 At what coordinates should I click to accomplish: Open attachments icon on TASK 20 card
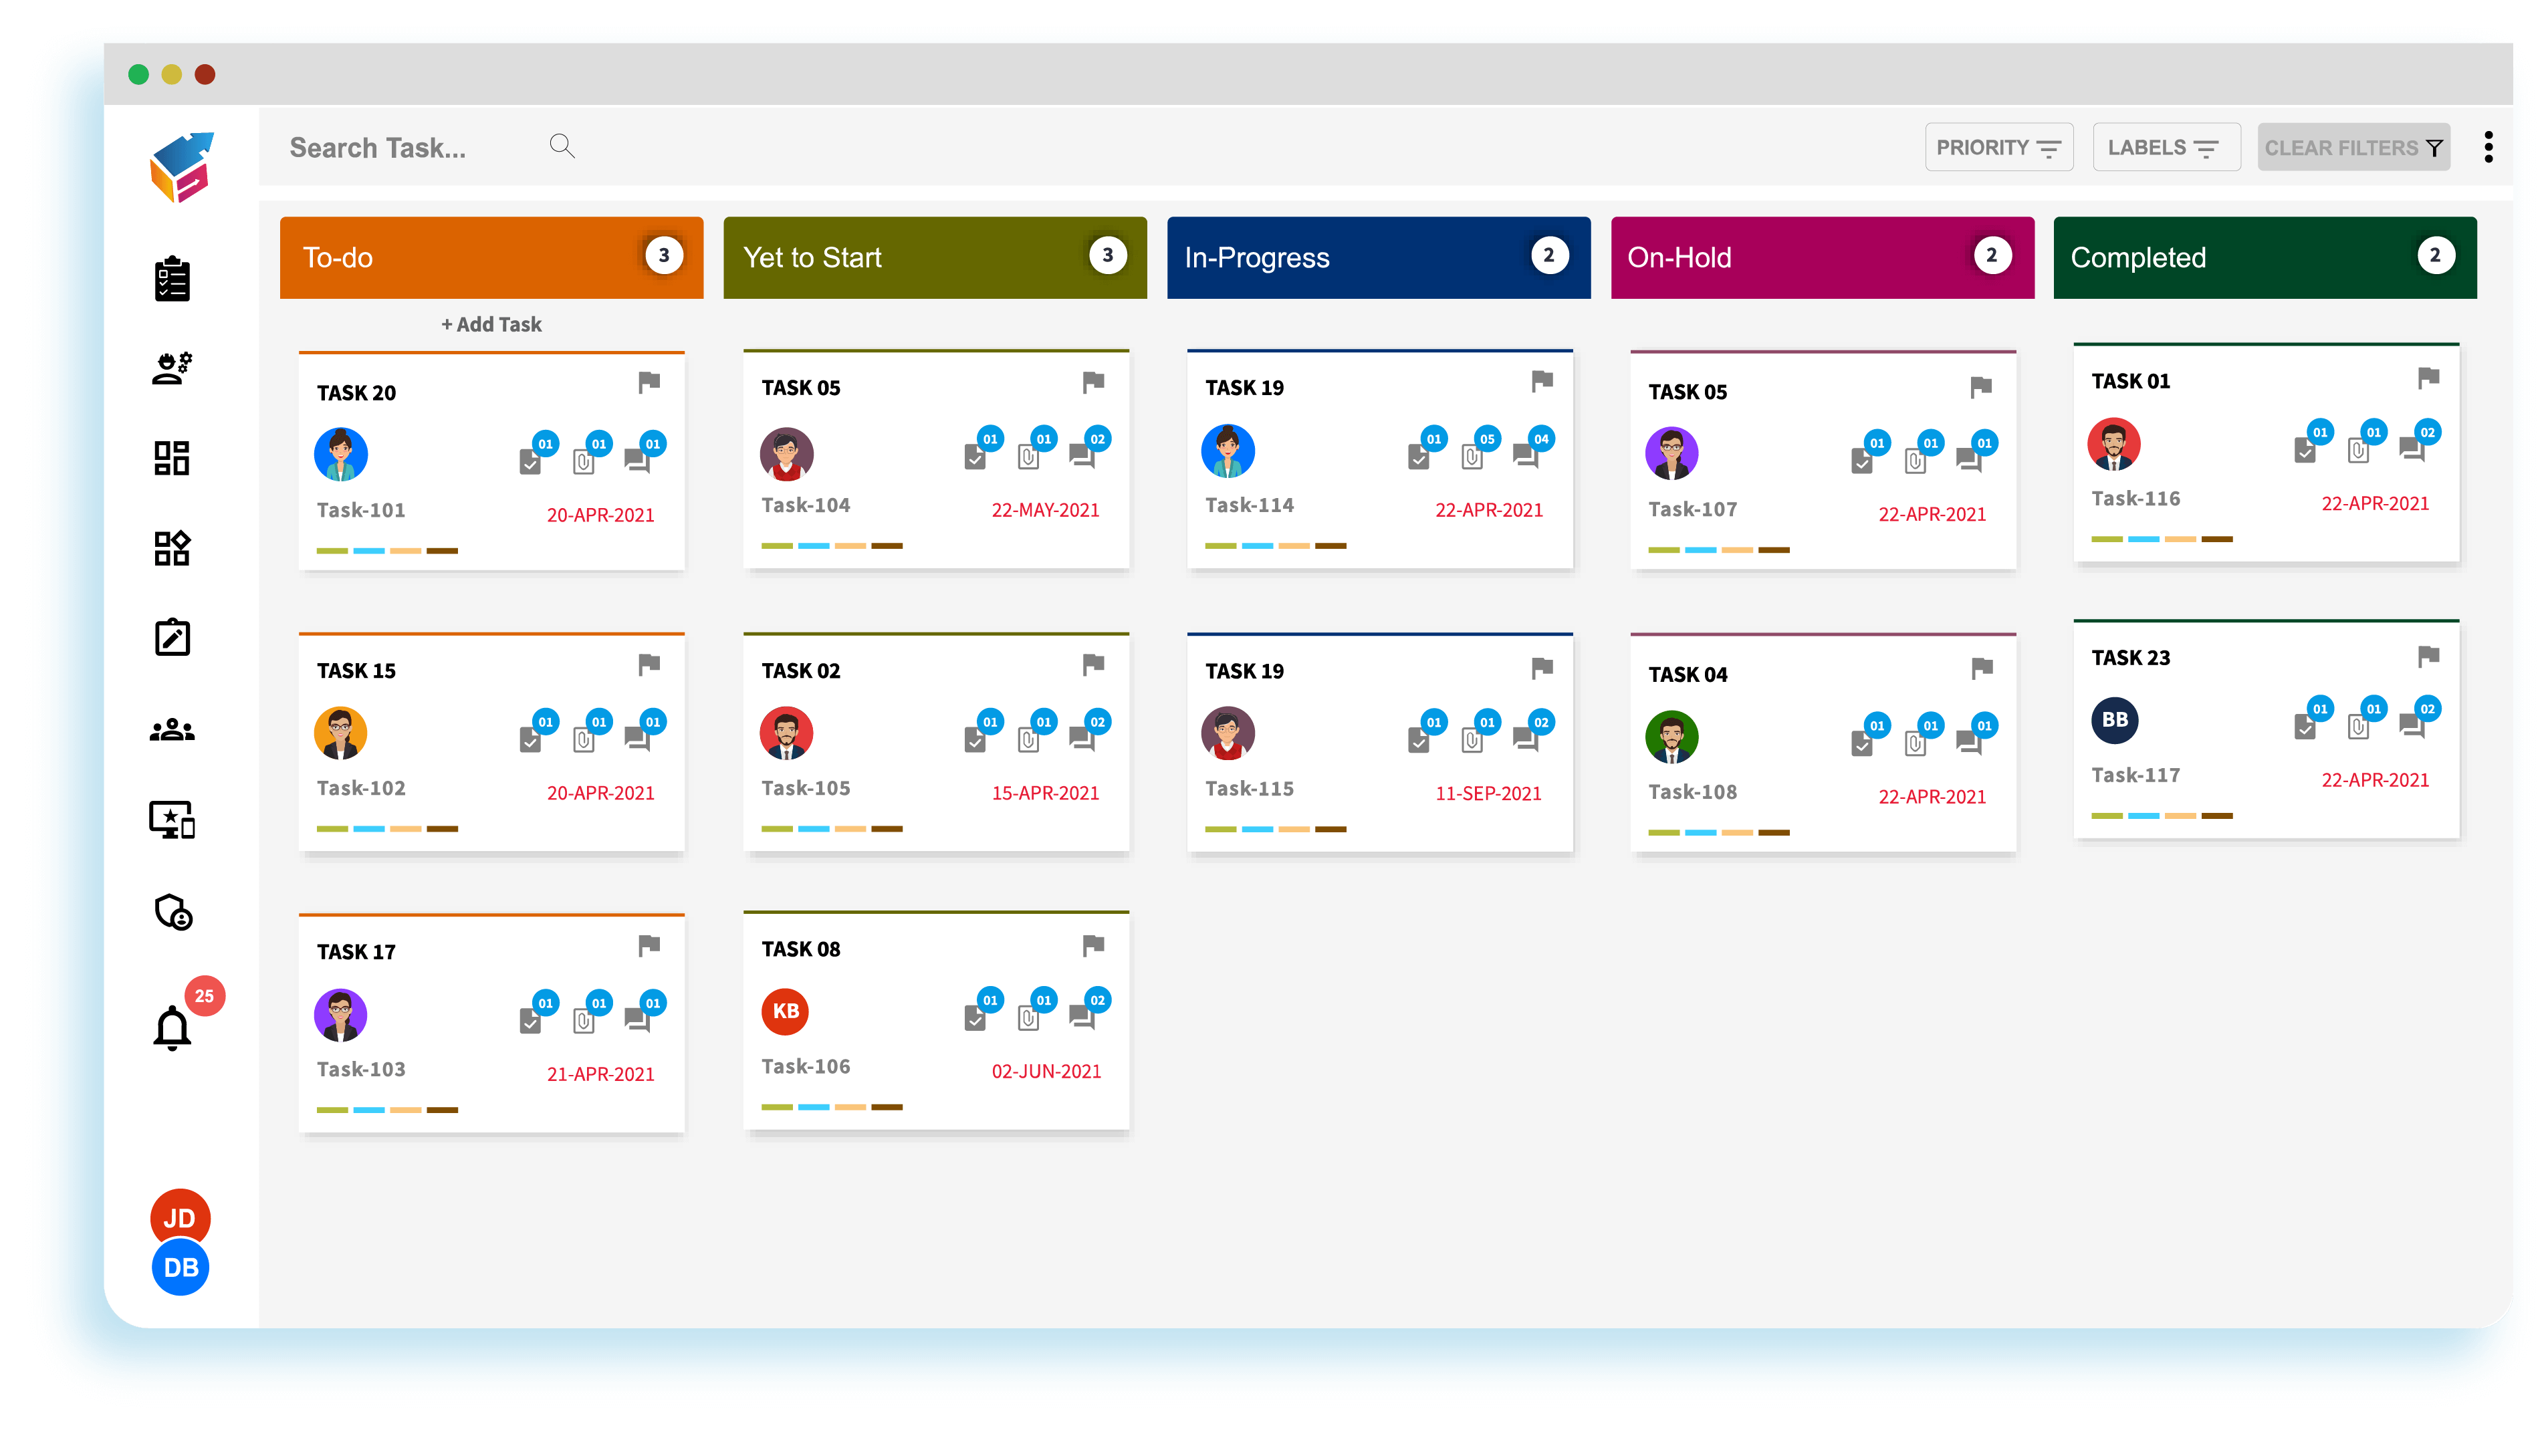pyautogui.click(x=583, y=462)
